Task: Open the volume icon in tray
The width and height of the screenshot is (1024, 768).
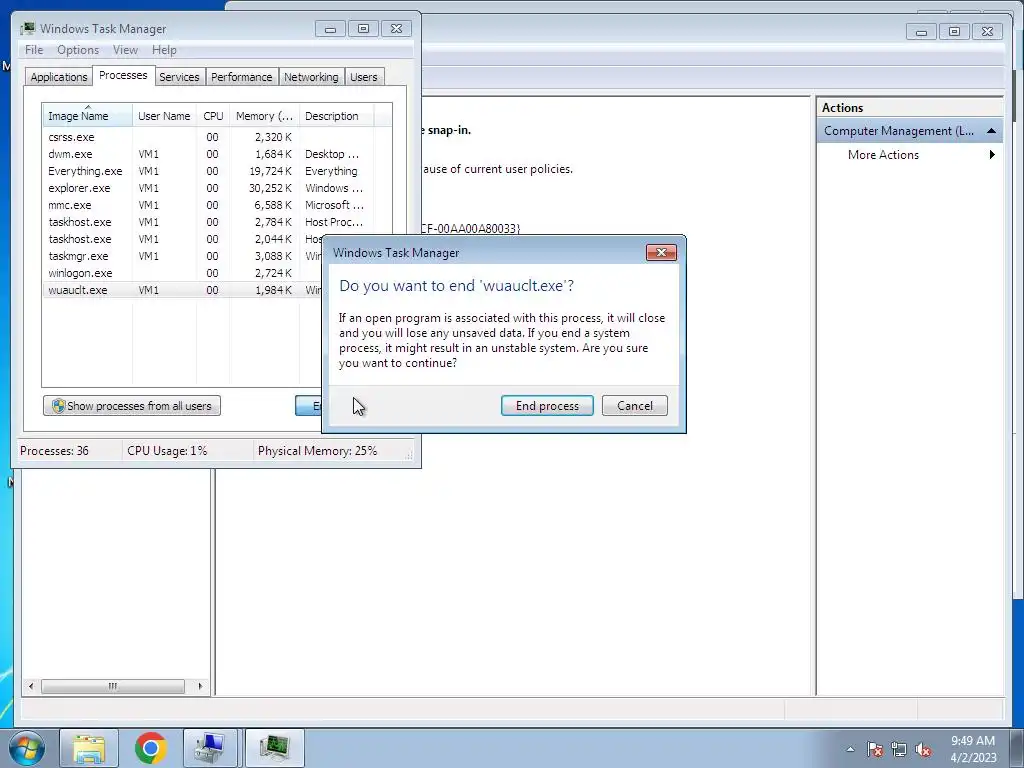Action: click(923, 749)
